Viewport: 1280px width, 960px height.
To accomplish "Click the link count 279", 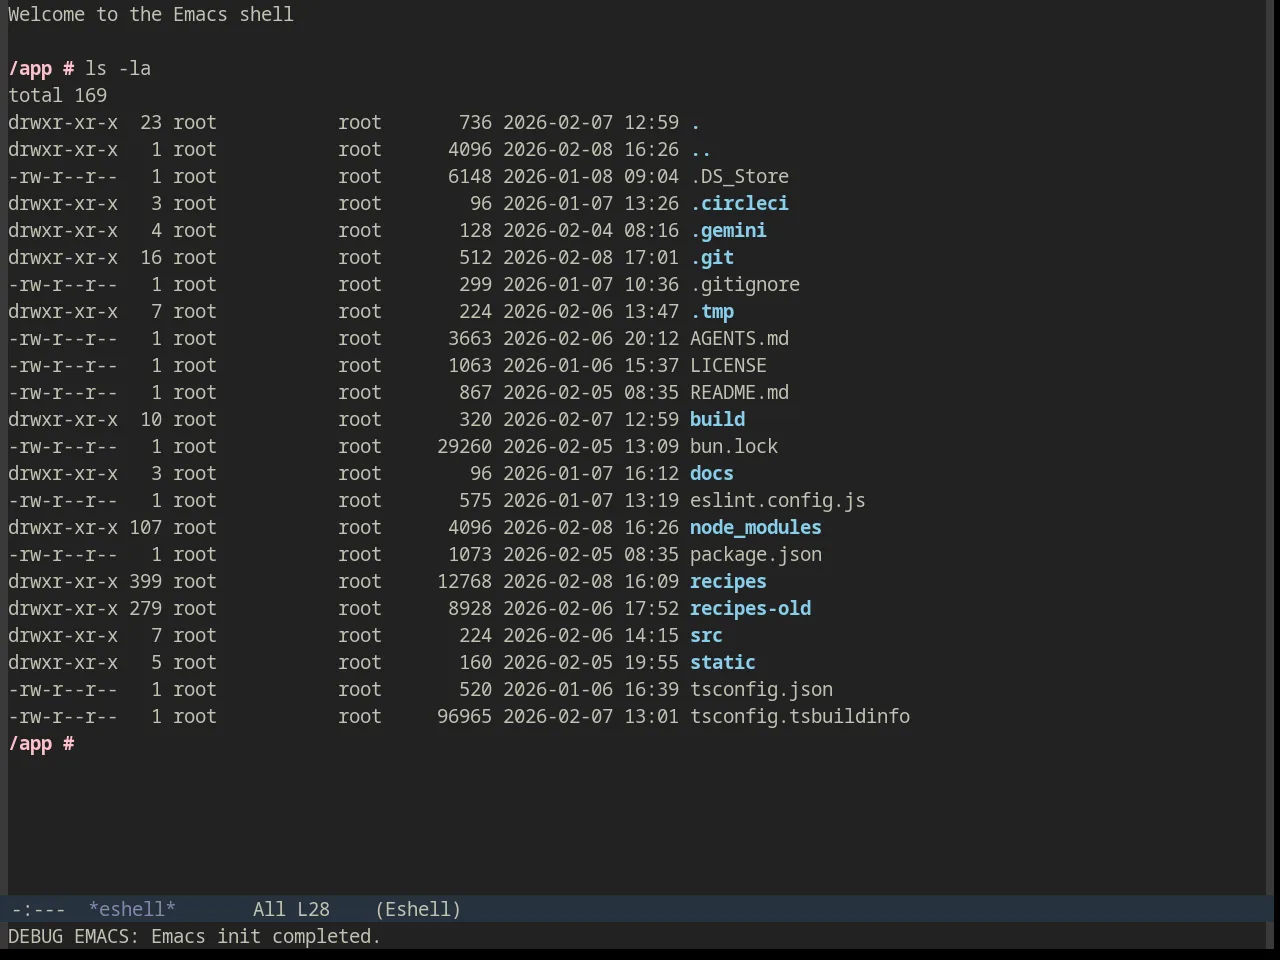I will pos(145,608).
